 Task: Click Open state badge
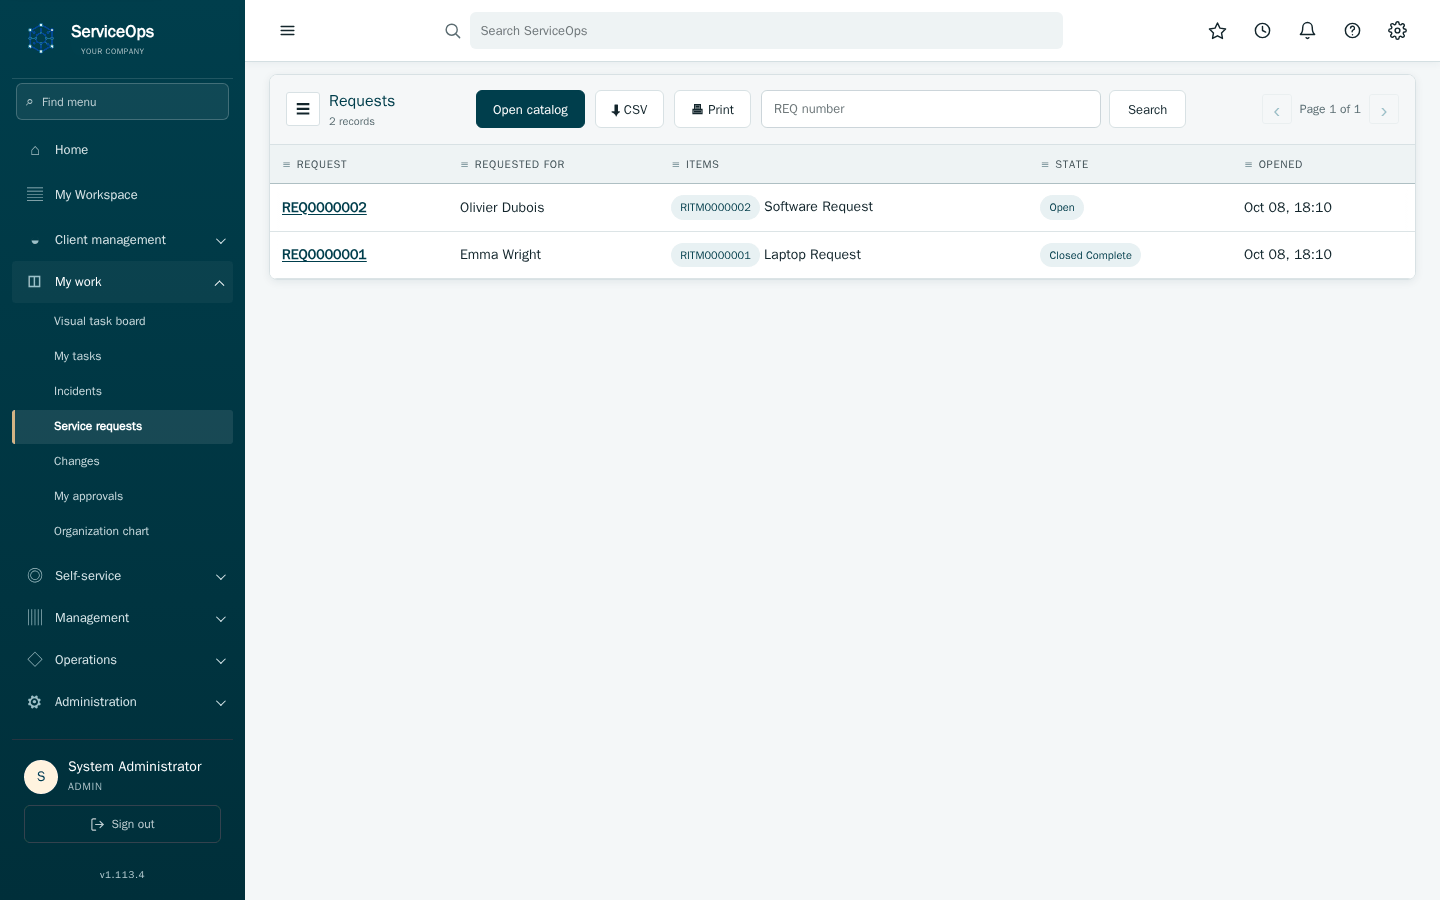coord(1062,207)
